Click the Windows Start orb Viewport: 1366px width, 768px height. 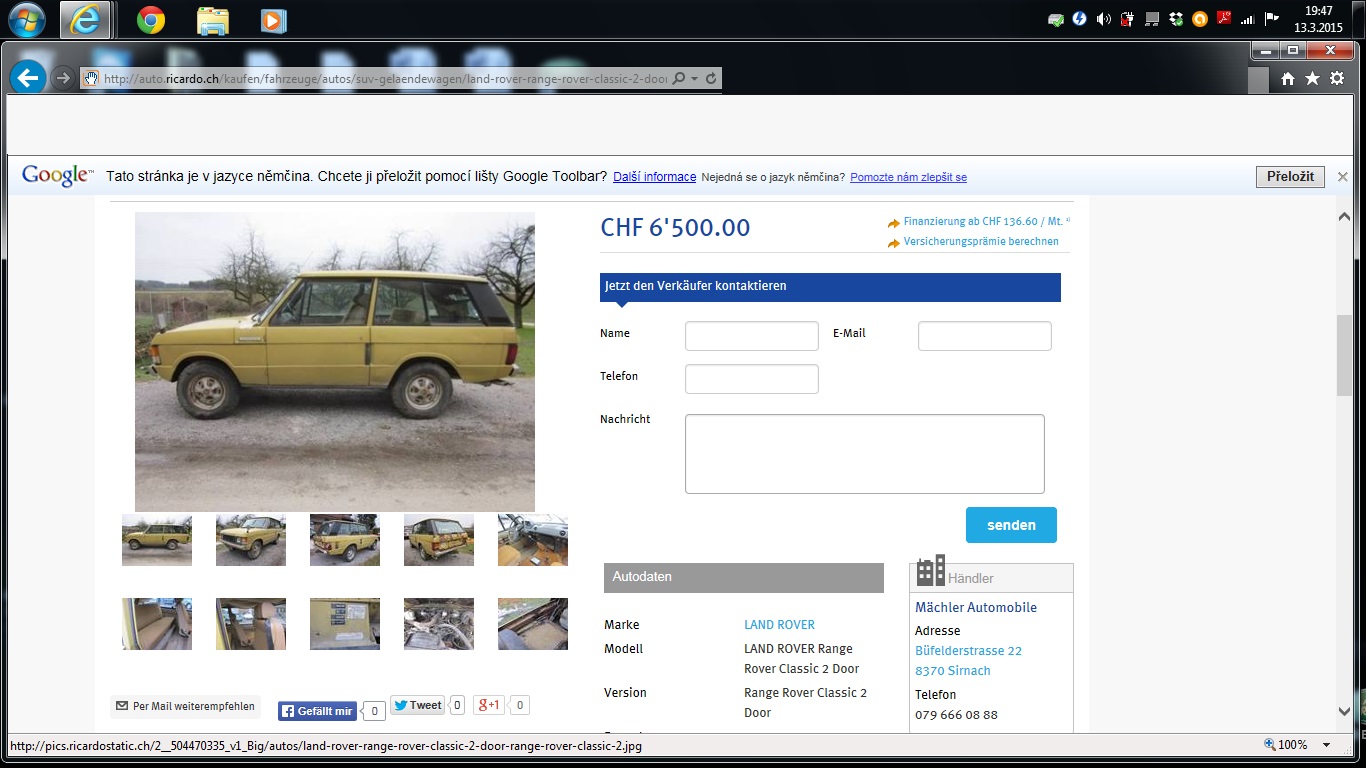pyautogui.click(x=26, y=20)
